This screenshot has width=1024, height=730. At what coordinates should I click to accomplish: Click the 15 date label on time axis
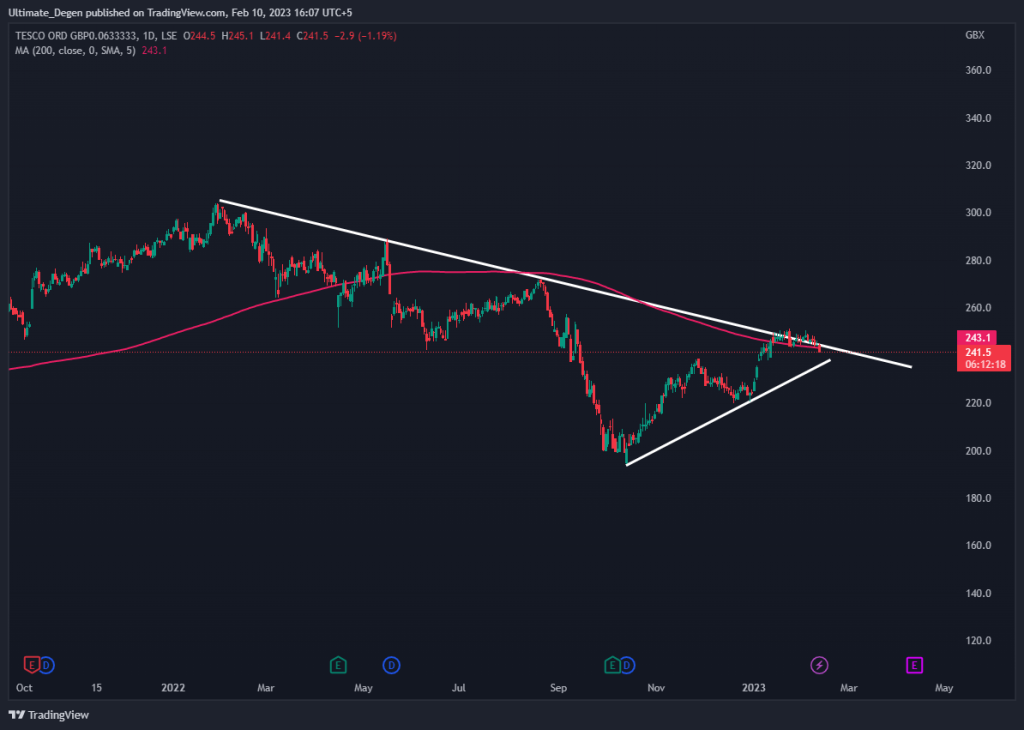coord(97,688)
